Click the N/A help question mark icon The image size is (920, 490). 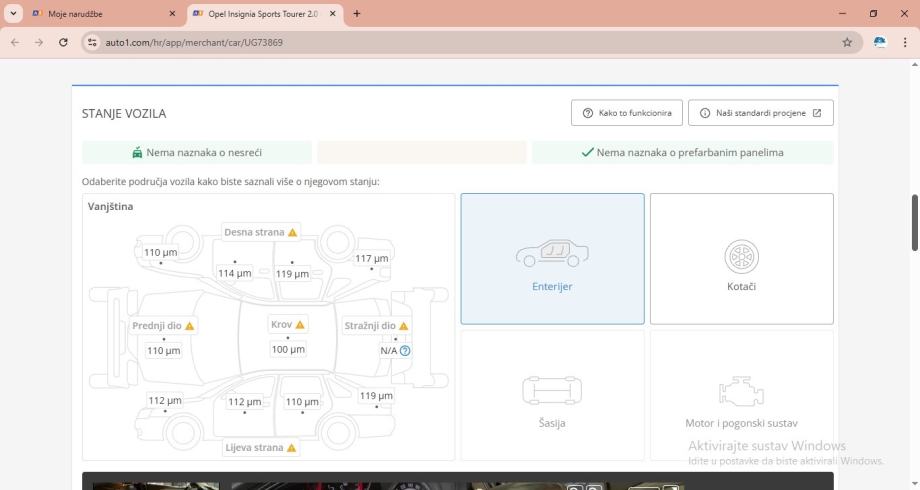click(405, 351)
